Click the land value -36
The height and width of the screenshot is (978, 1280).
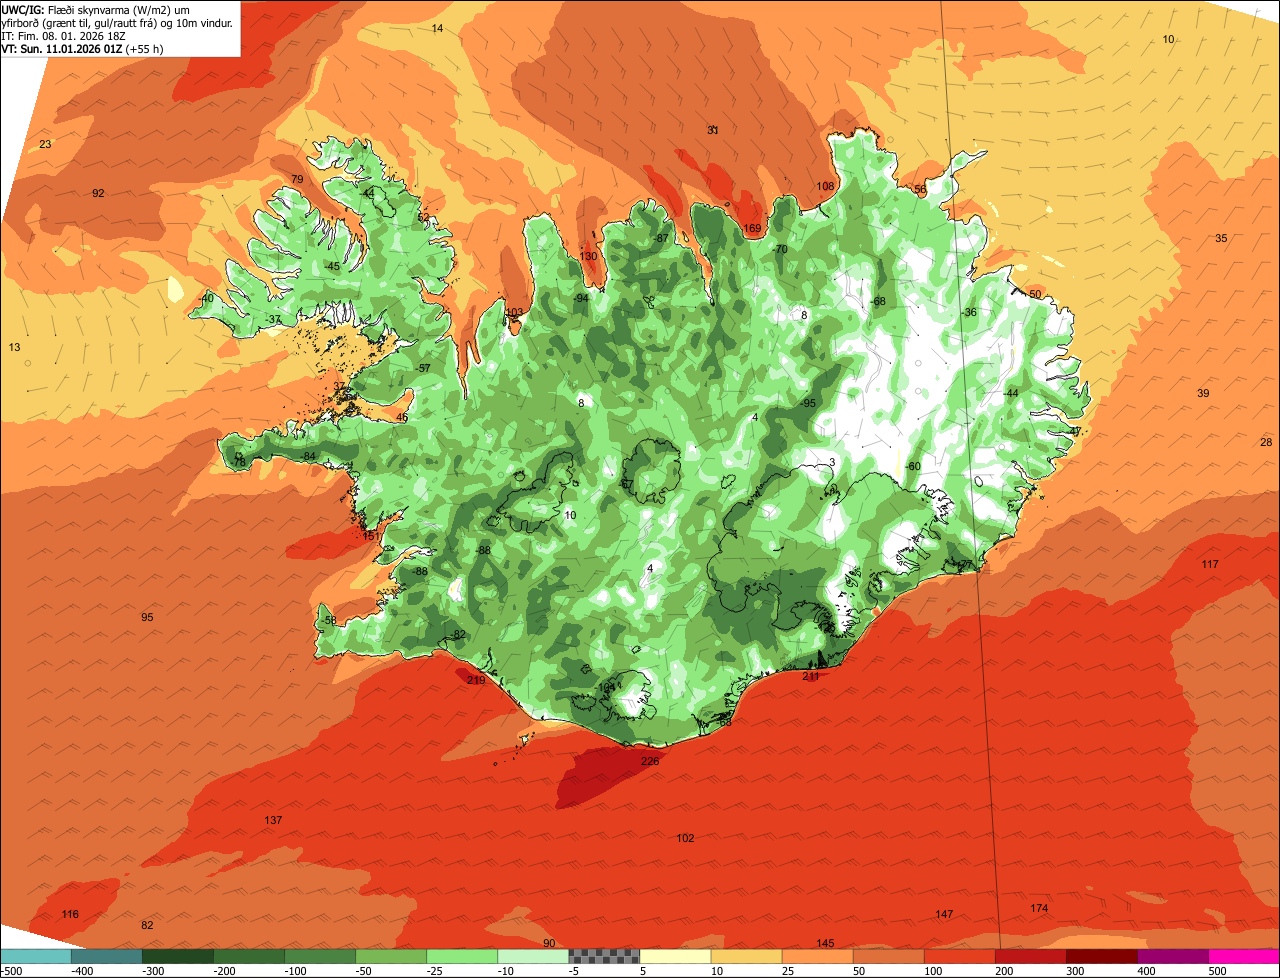(969, 312)
